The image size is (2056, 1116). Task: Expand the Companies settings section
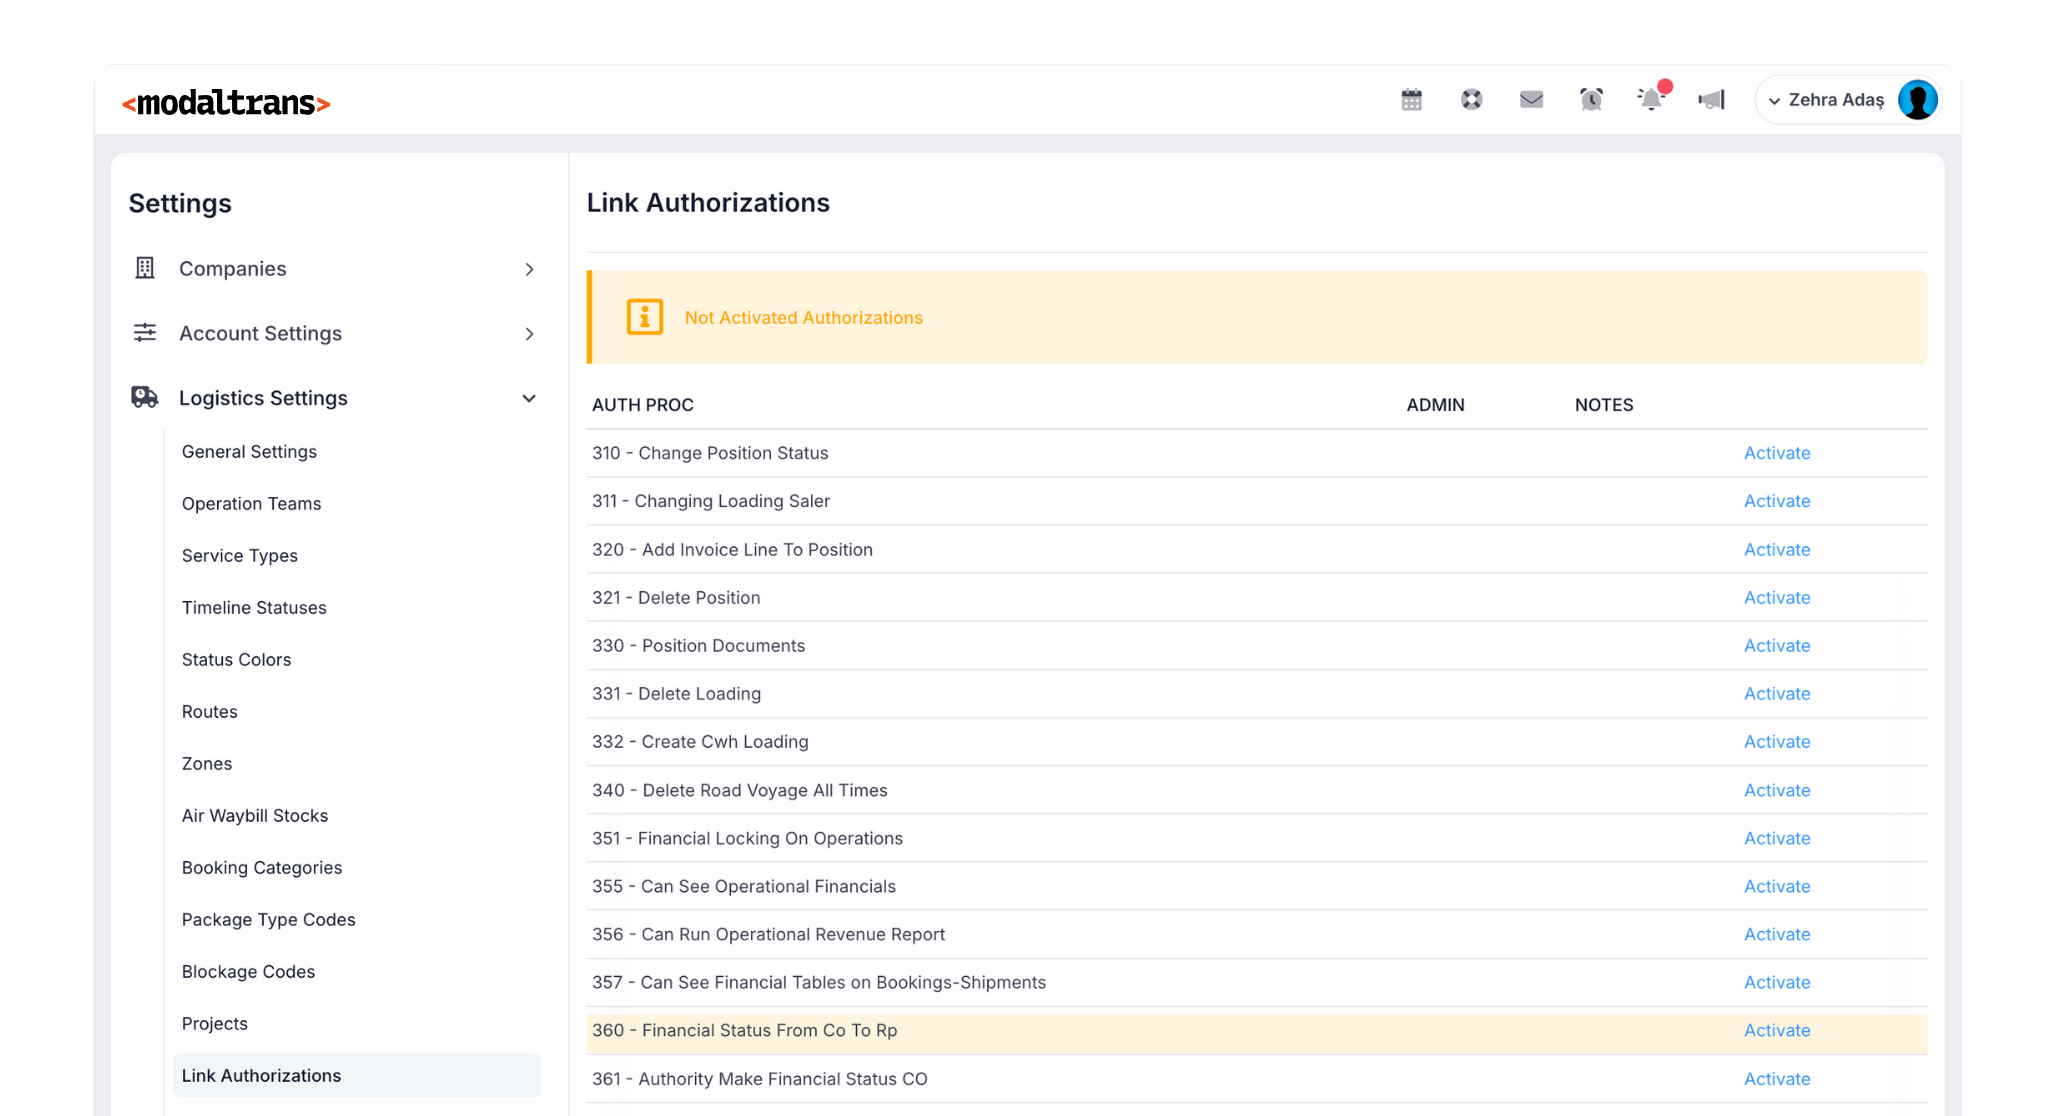click(530, 269)
